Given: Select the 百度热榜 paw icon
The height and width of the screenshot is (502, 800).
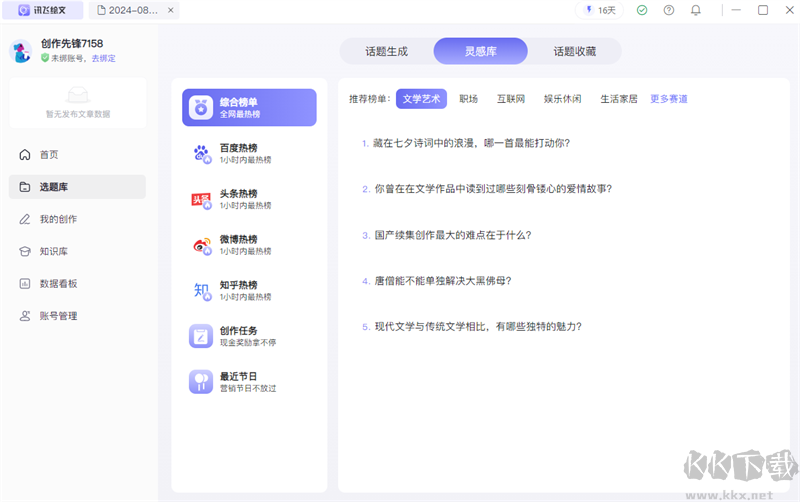Looking at the screenshot, I should (x=201, y=153).
